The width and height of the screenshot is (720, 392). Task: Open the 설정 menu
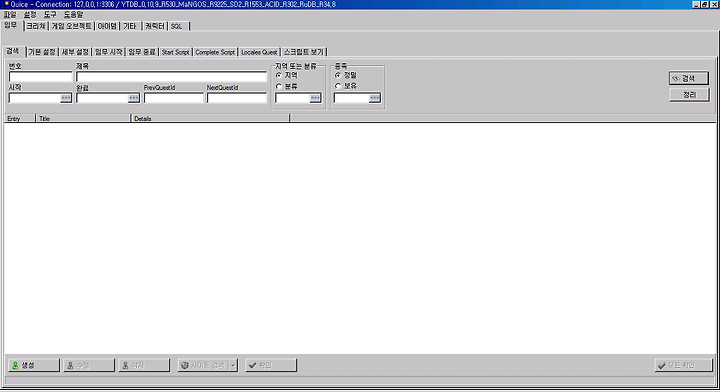click(x=30, y=15)
